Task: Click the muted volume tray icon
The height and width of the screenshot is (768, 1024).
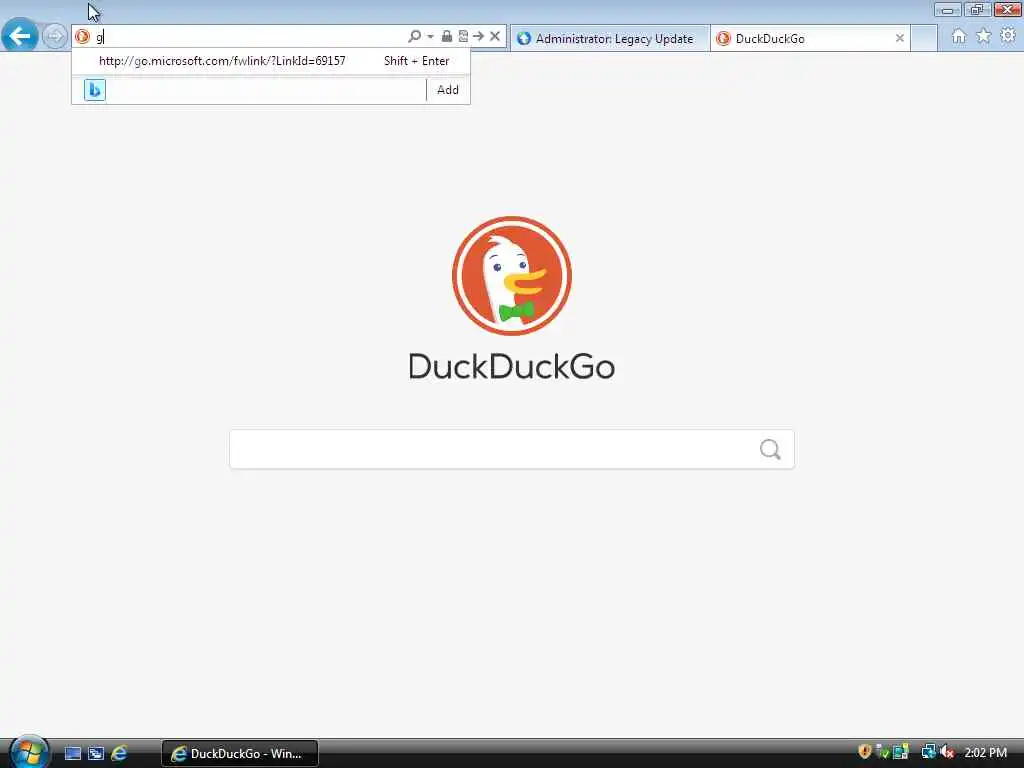Action: pyautogui.click(x=947, y=752)
